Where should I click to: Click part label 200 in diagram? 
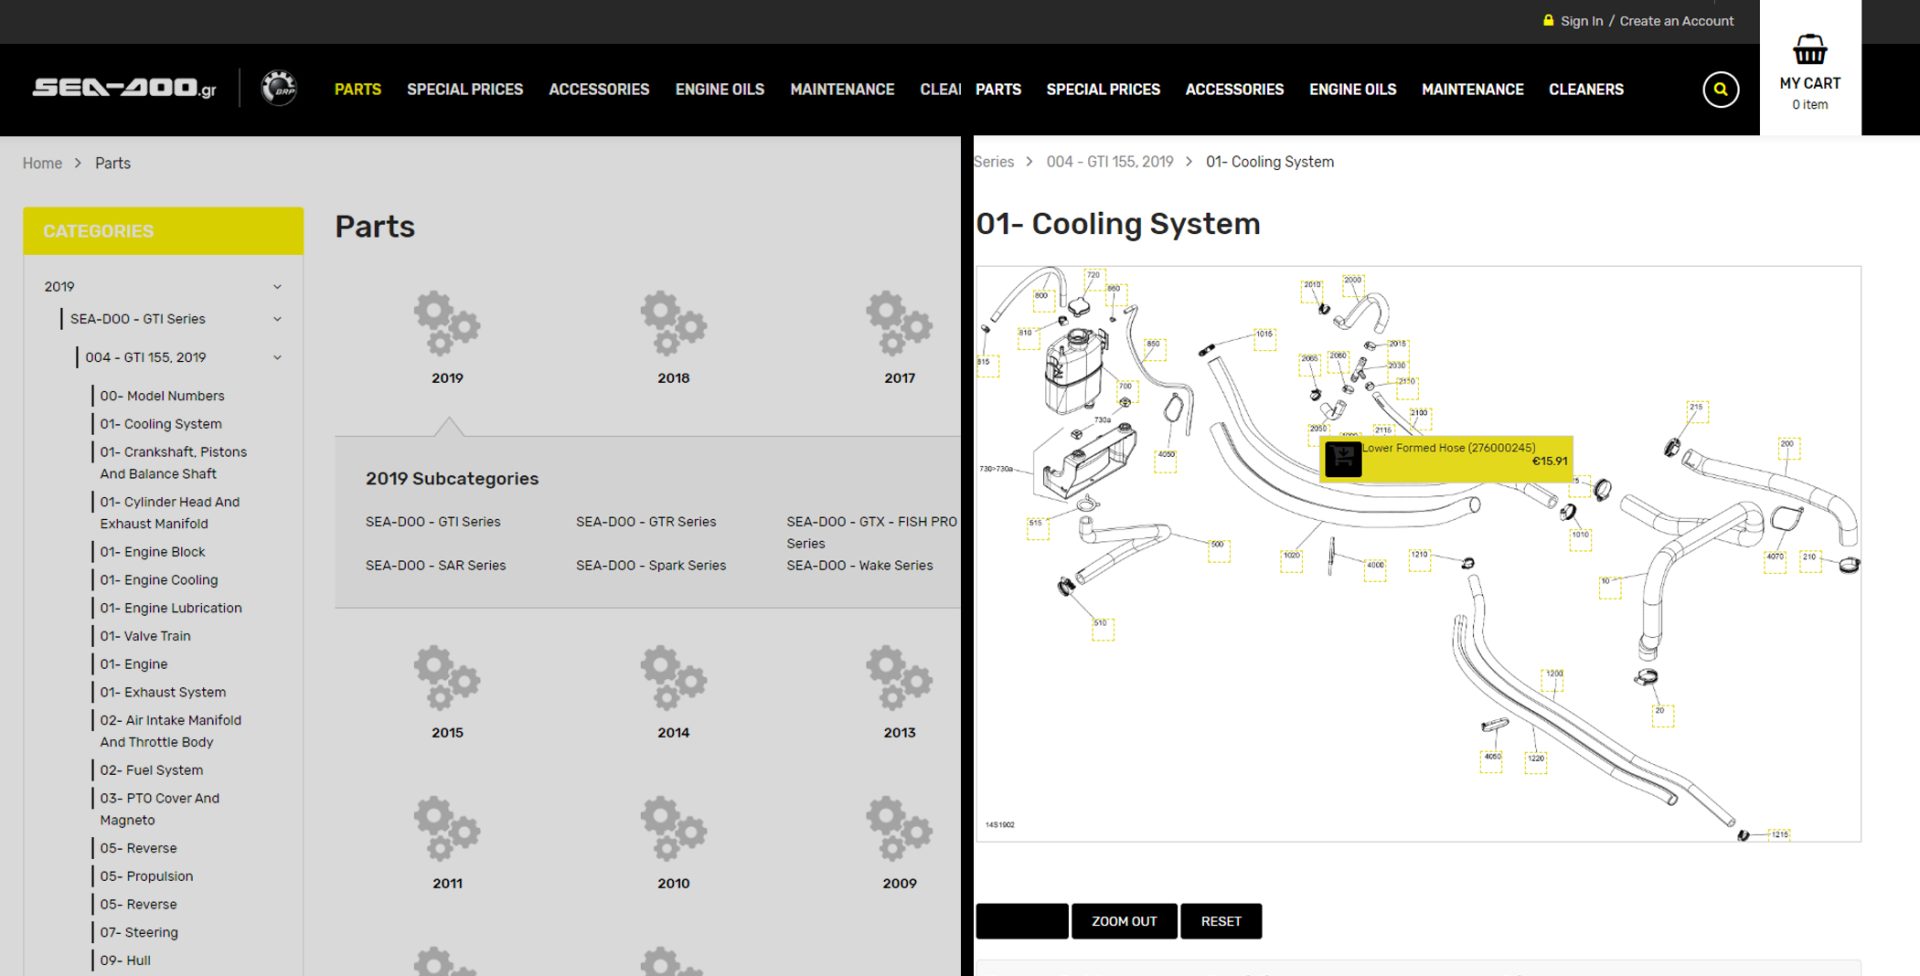1787,447
